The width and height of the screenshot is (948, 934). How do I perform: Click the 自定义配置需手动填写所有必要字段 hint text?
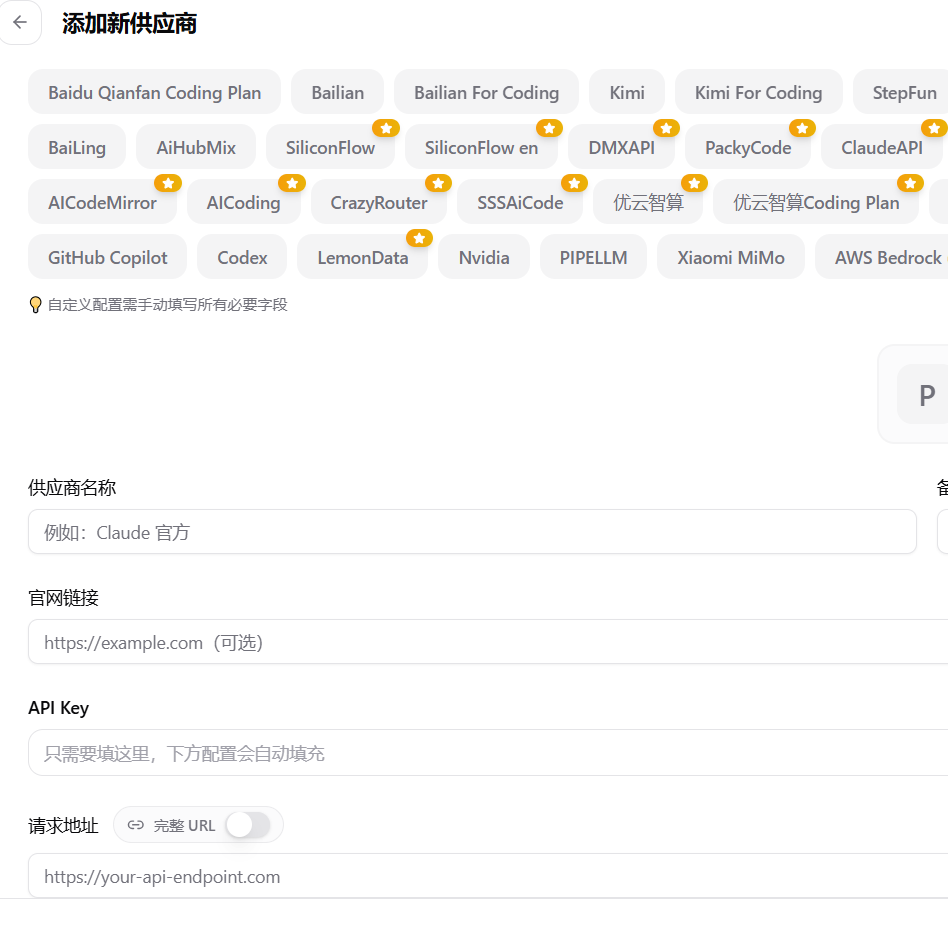(167, 305)
